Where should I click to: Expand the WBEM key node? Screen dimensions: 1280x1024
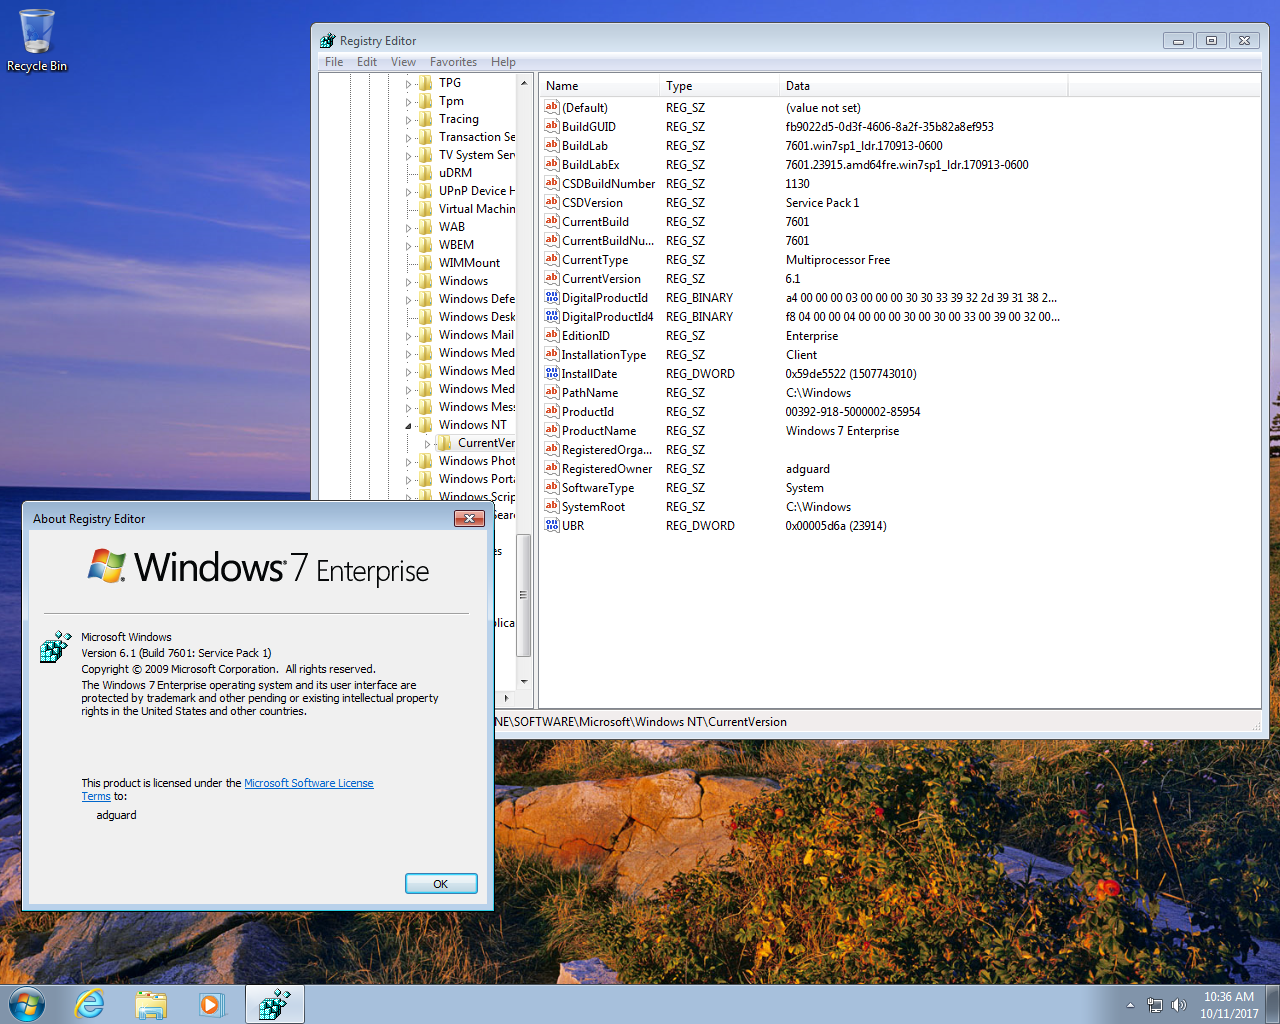(x=409, y=246)
